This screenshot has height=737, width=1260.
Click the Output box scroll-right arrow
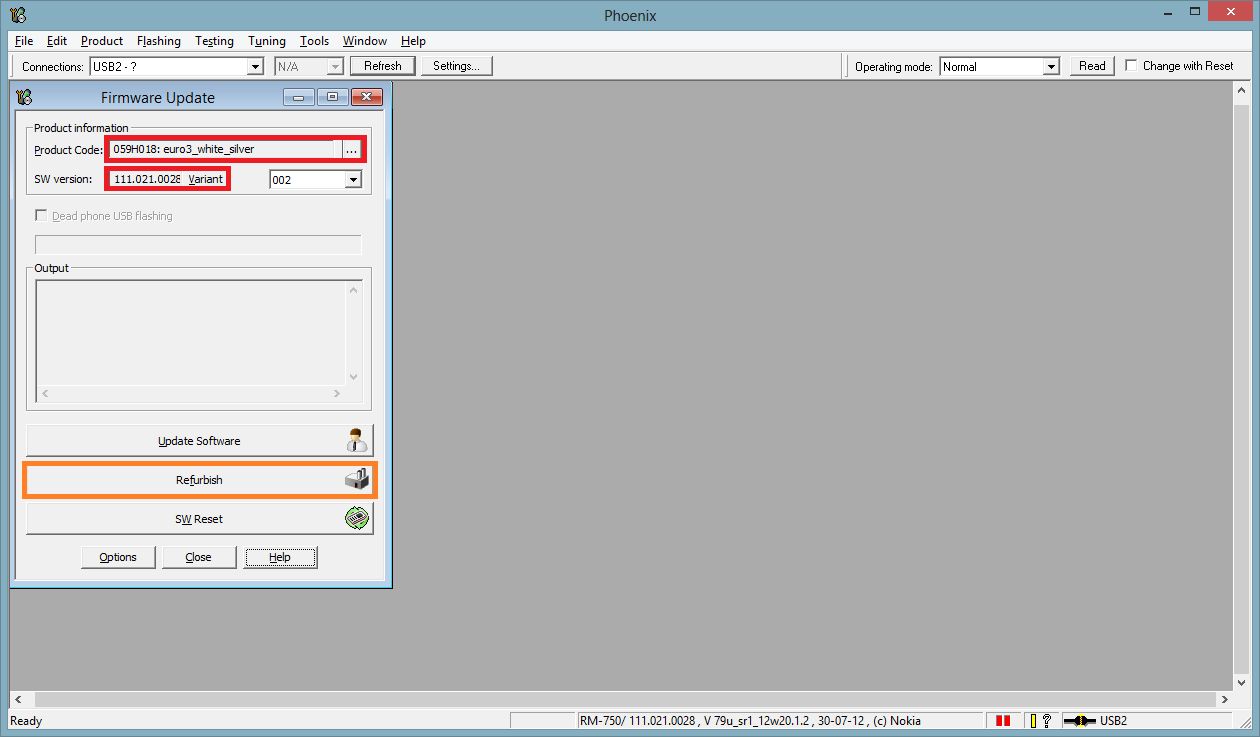click(x=338, y=394)
